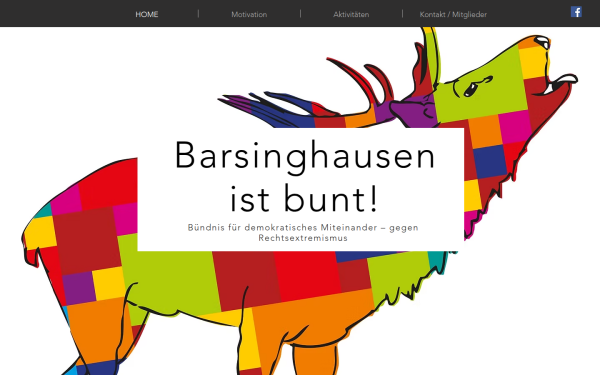Go to the HOME menu item
Screen dimensions: 600x375
click(x=147, y=15)
